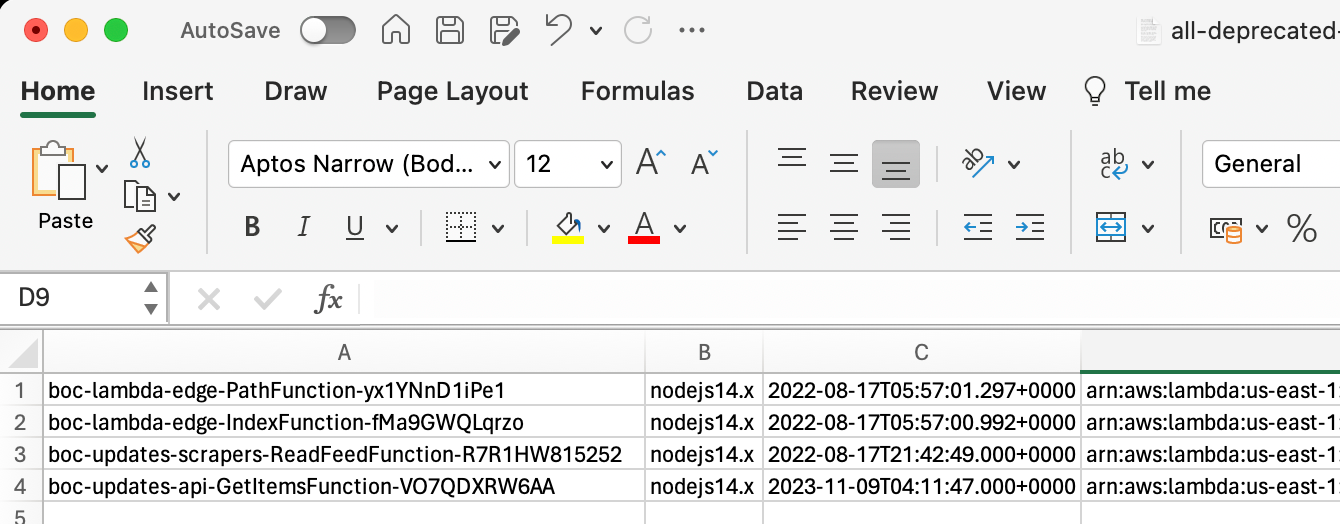Toggle Underline formatting
This screenshot has width=1340, height=524.
[x=354, y=228]
